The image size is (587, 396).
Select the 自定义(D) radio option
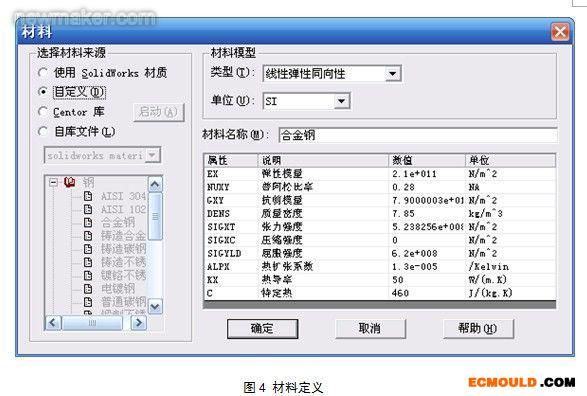coord(43,92)
